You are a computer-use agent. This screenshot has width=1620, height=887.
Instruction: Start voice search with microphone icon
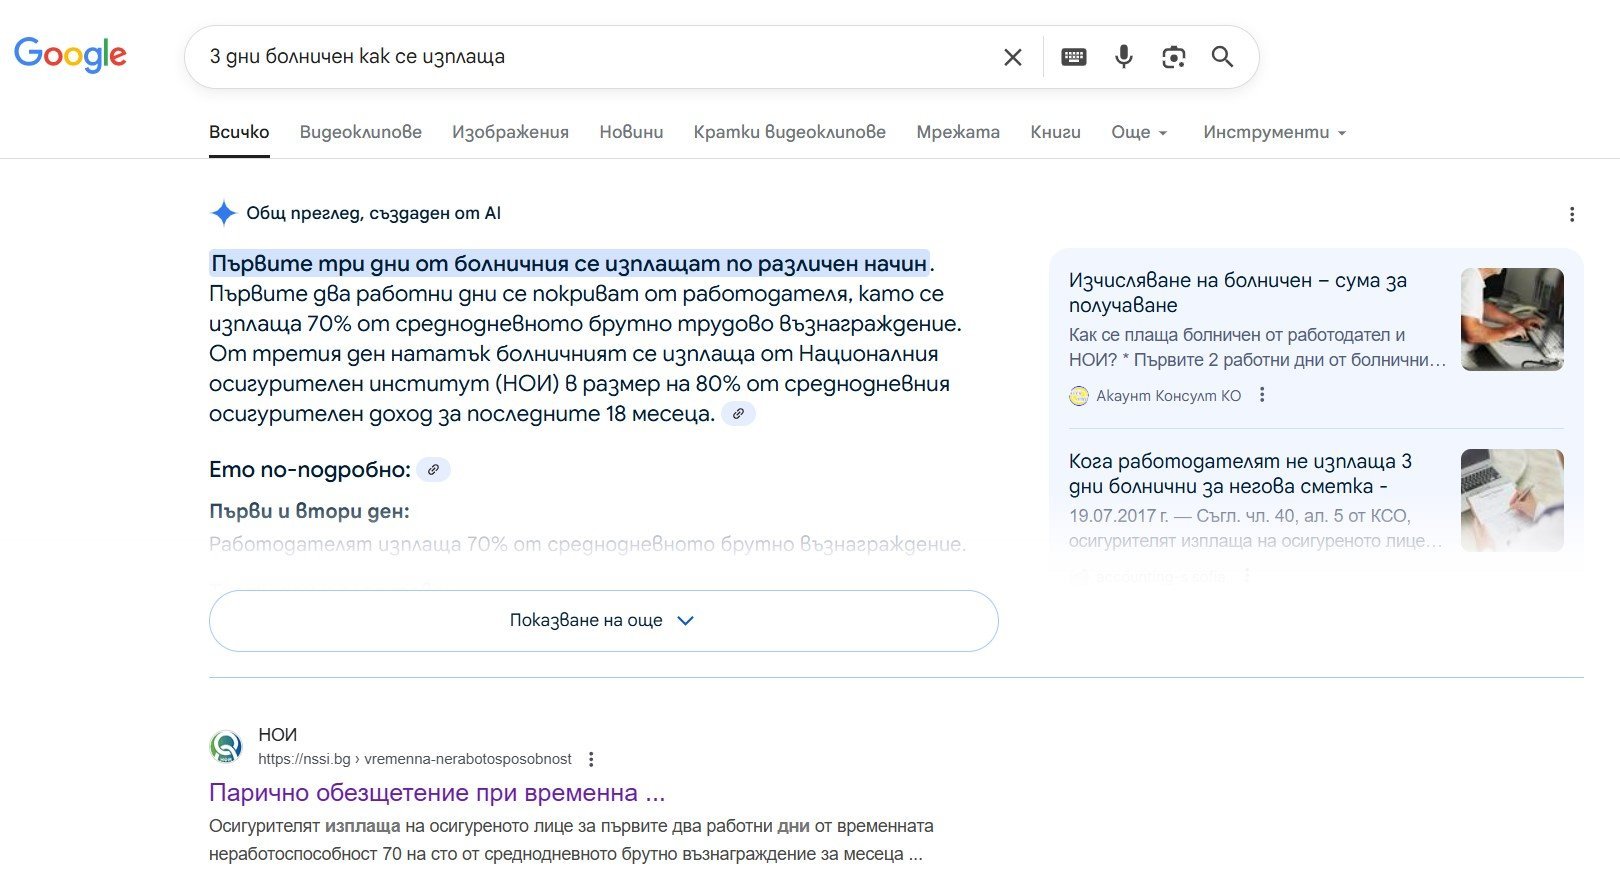(x=1123, y=57)
